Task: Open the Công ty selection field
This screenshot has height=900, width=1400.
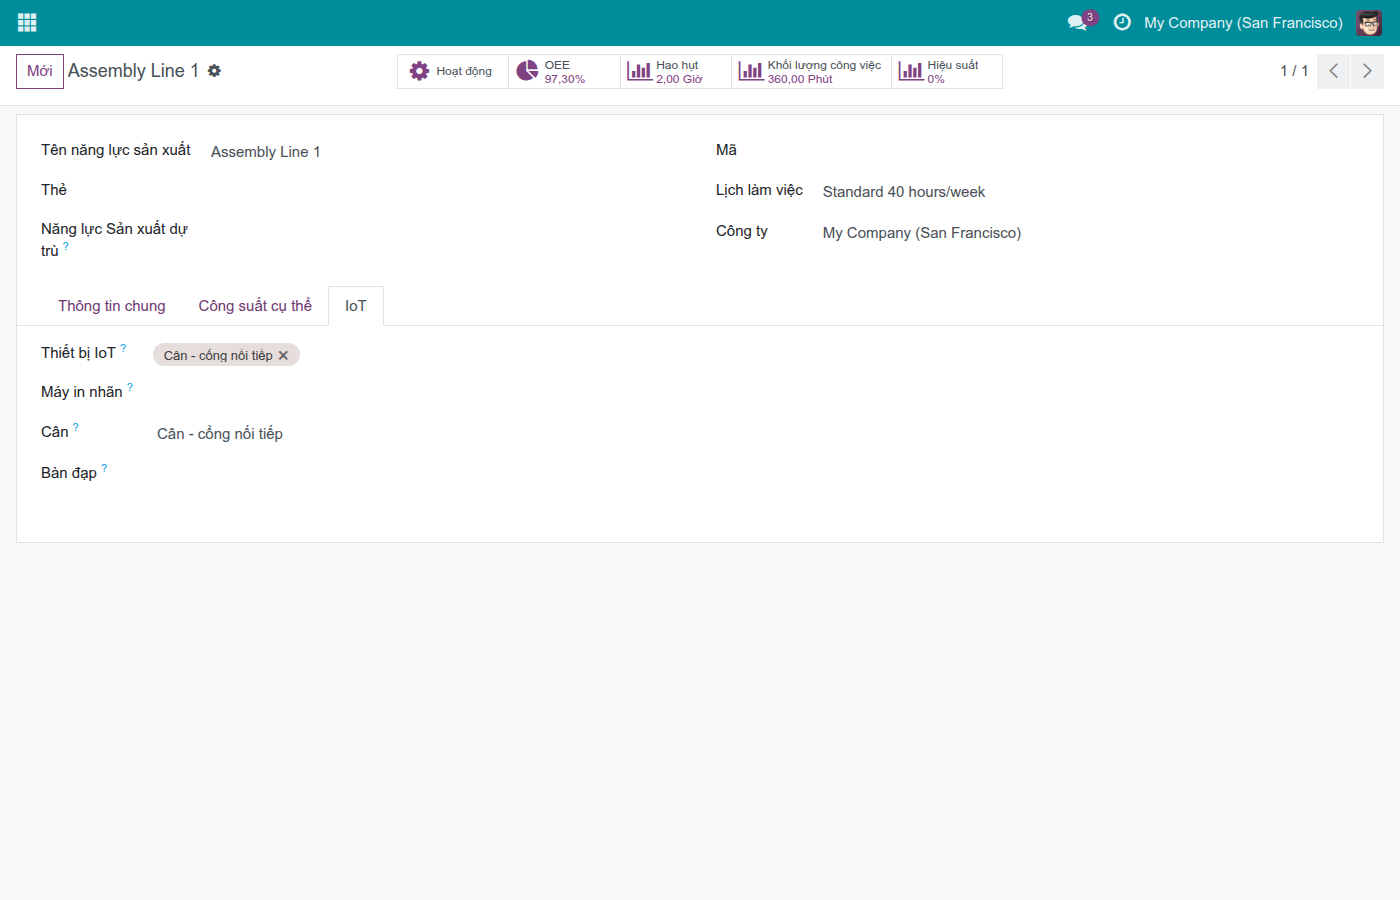Action: coord(1090,233)
